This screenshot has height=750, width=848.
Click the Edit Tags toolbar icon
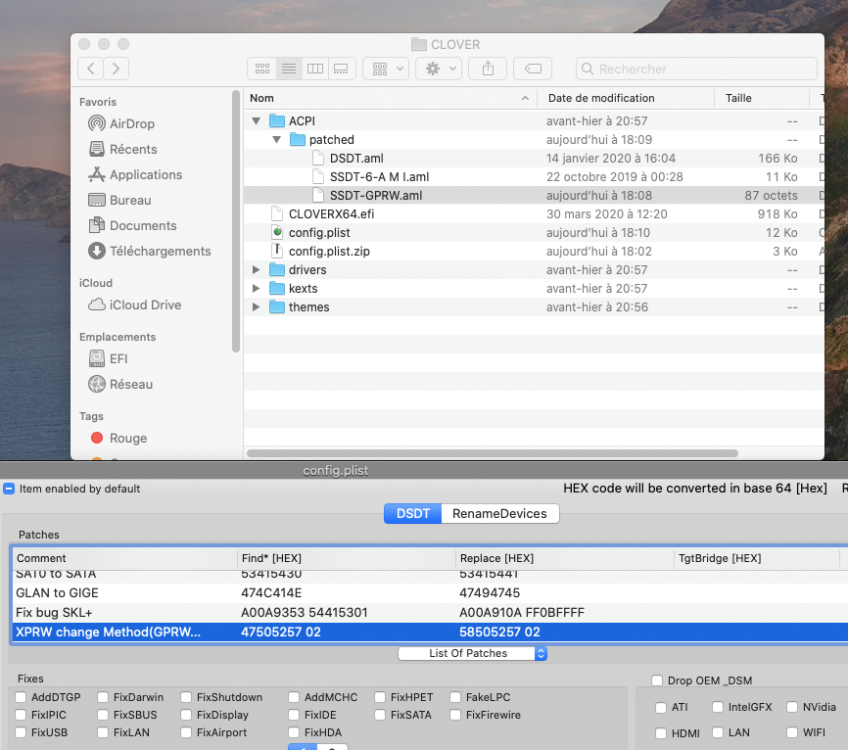[x=533, y=69]
